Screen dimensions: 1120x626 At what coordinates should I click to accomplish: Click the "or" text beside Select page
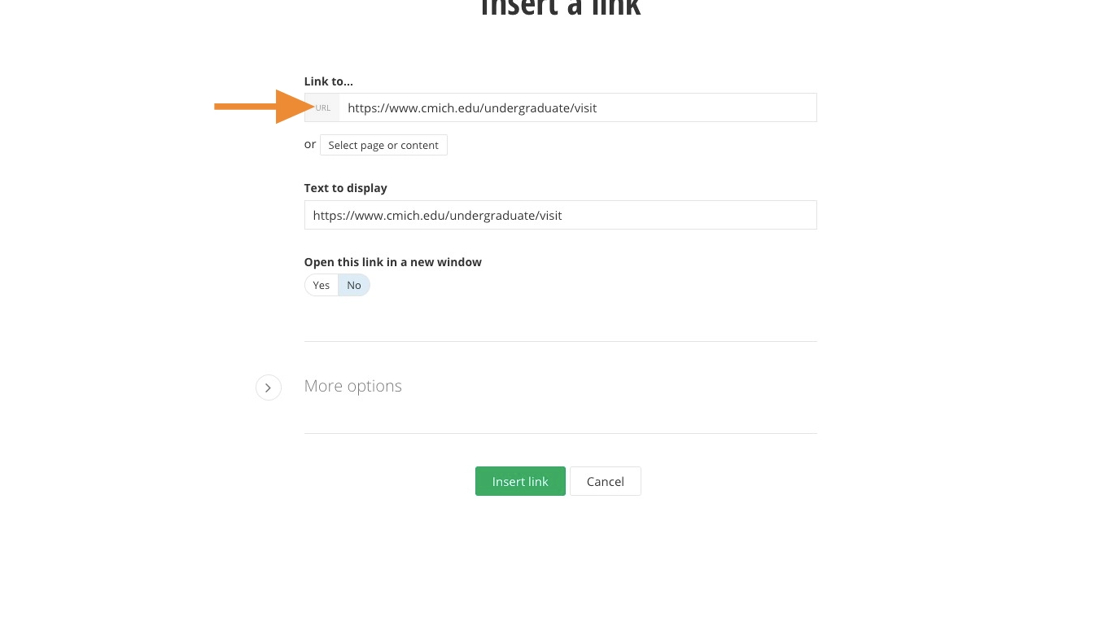pos(310,144)
